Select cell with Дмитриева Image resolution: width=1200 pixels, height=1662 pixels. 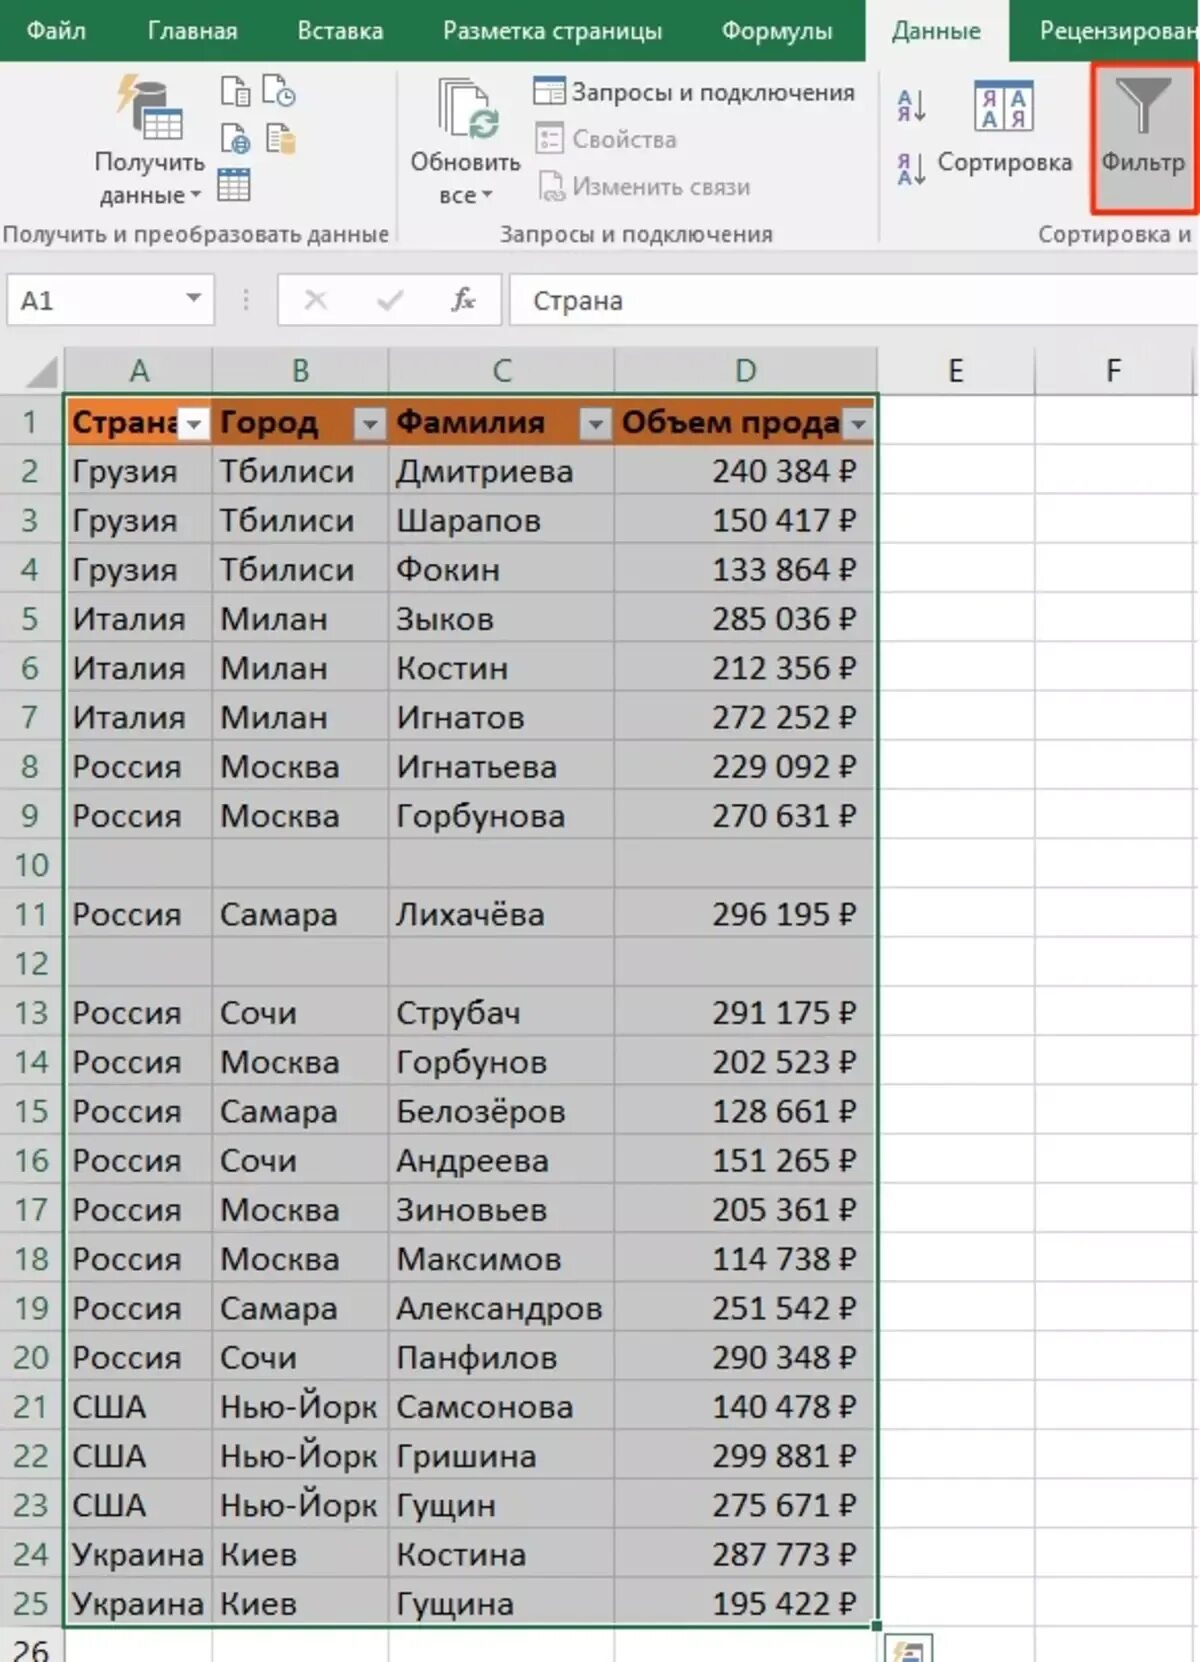tap(501, 471)
